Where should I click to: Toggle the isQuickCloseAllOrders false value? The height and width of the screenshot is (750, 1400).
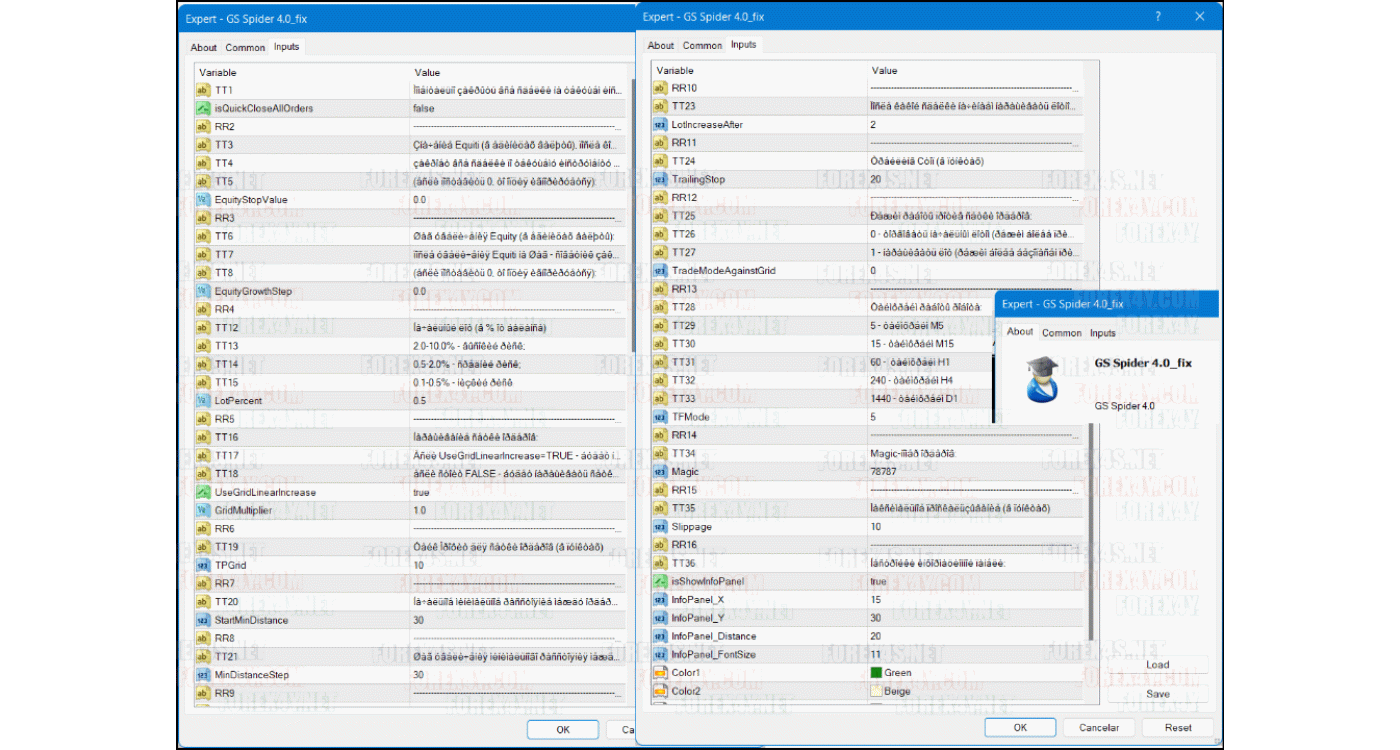tap(520, 108)
